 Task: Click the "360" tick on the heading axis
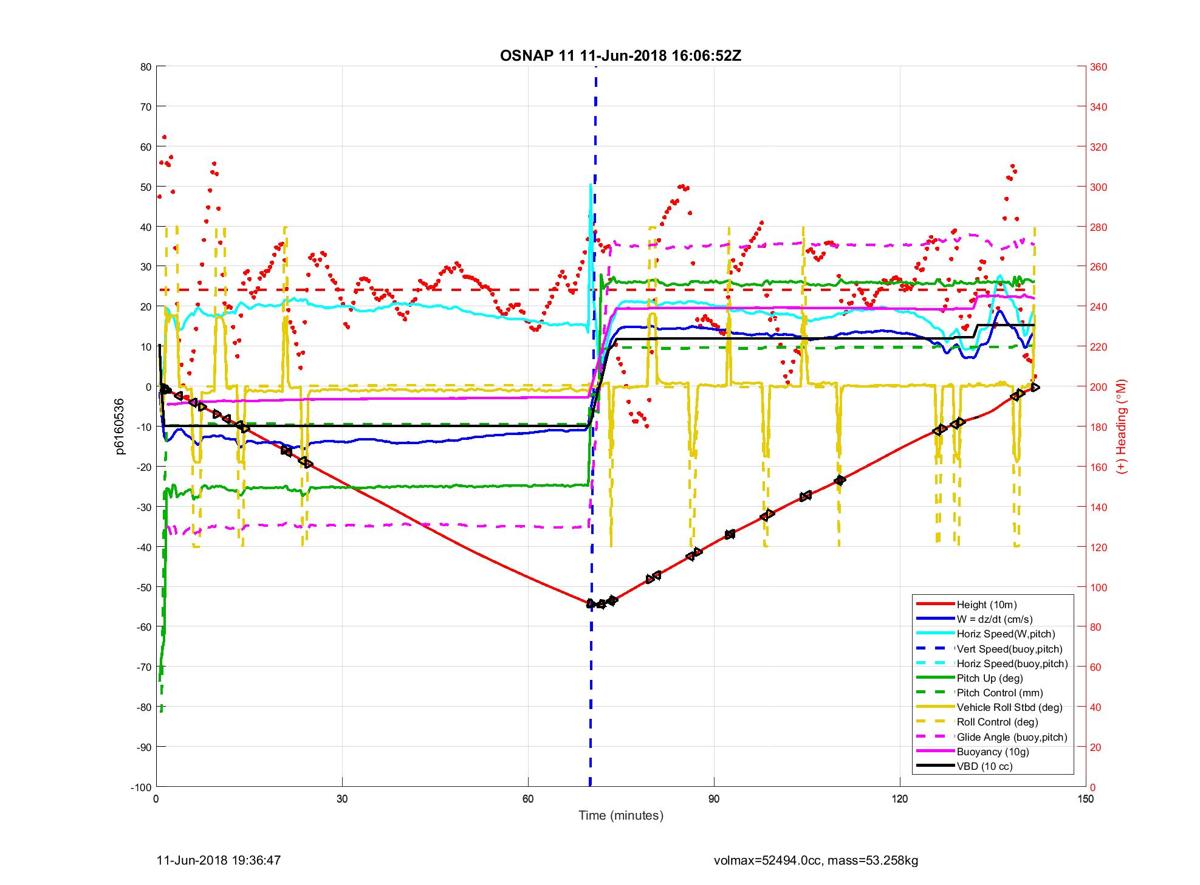[1098, 67]
